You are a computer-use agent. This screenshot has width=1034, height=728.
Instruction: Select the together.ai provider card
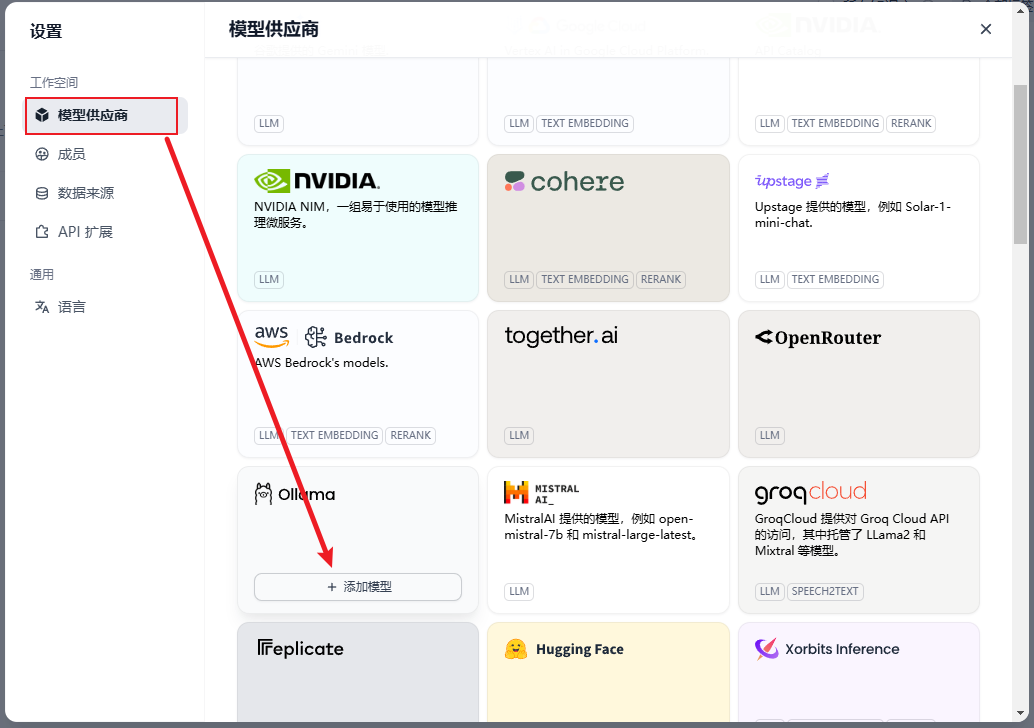(x=608, y=384)
